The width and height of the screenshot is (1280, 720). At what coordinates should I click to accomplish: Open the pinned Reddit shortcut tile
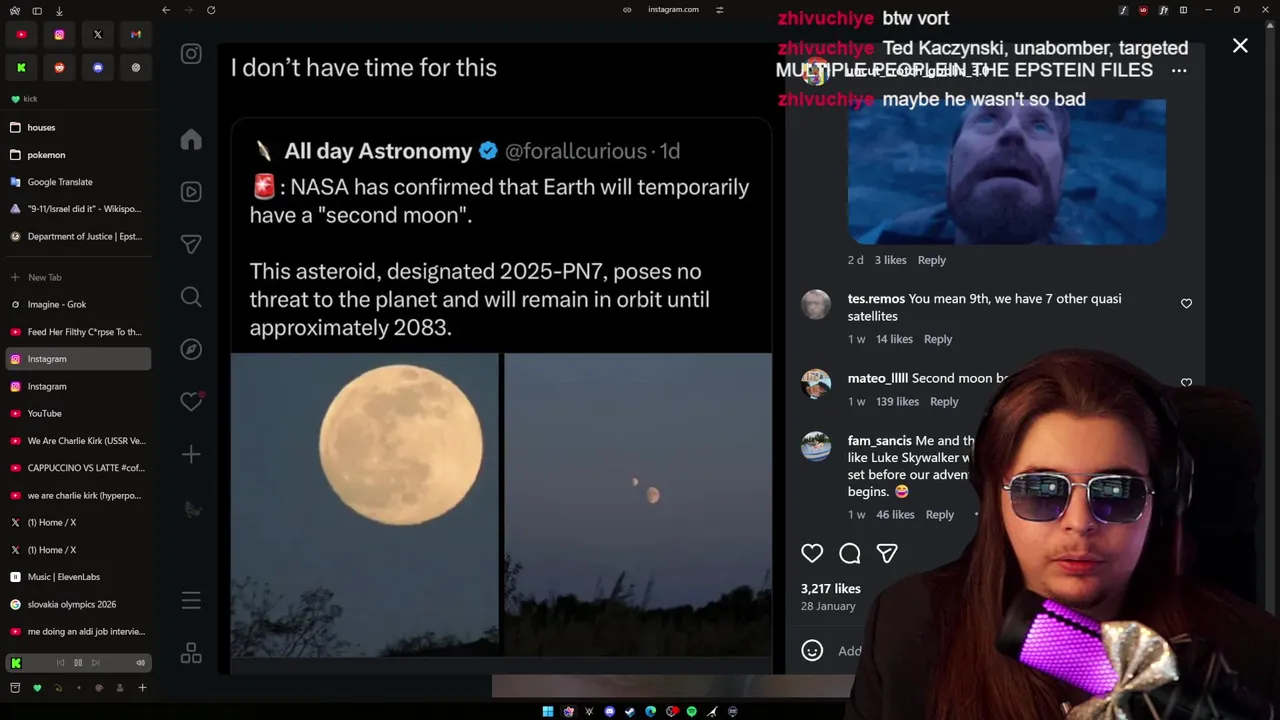[x=59, y=67]
